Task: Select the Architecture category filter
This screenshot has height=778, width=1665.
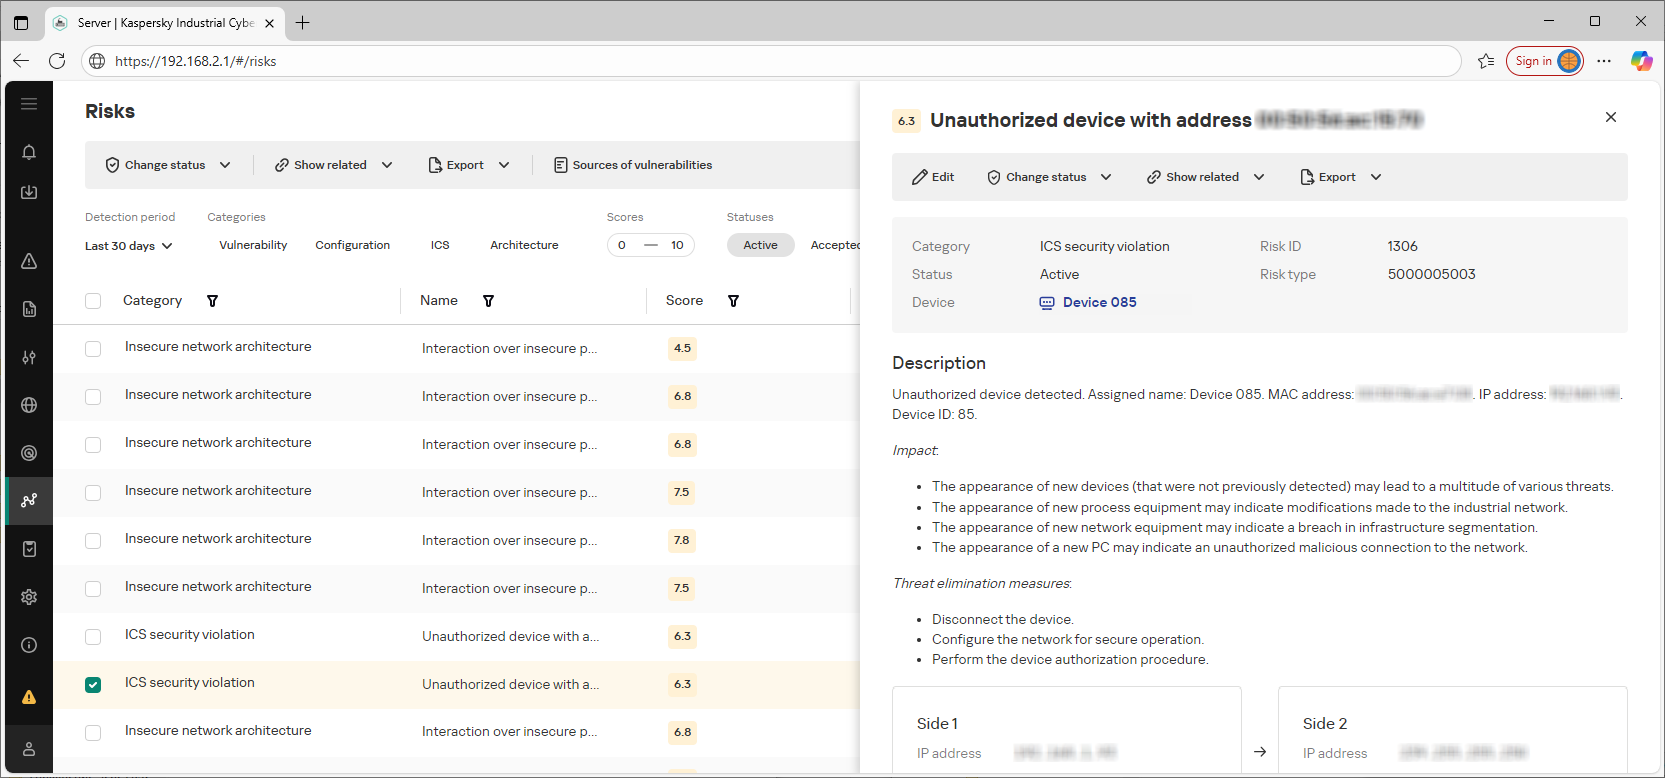Action: tap(524, 245)
